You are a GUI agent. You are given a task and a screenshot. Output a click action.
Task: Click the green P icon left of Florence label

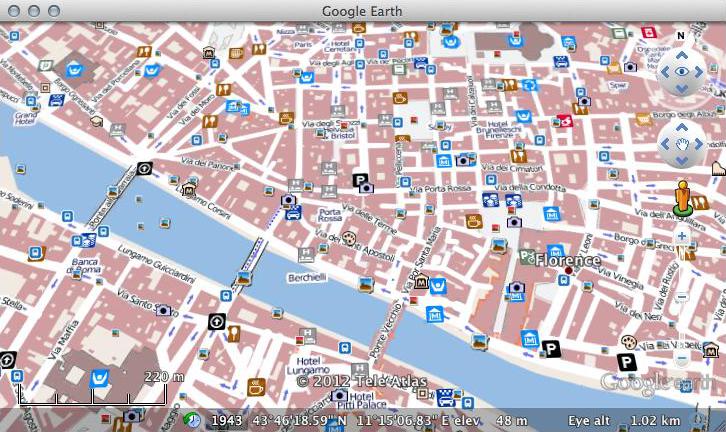(x=527, y=256)
